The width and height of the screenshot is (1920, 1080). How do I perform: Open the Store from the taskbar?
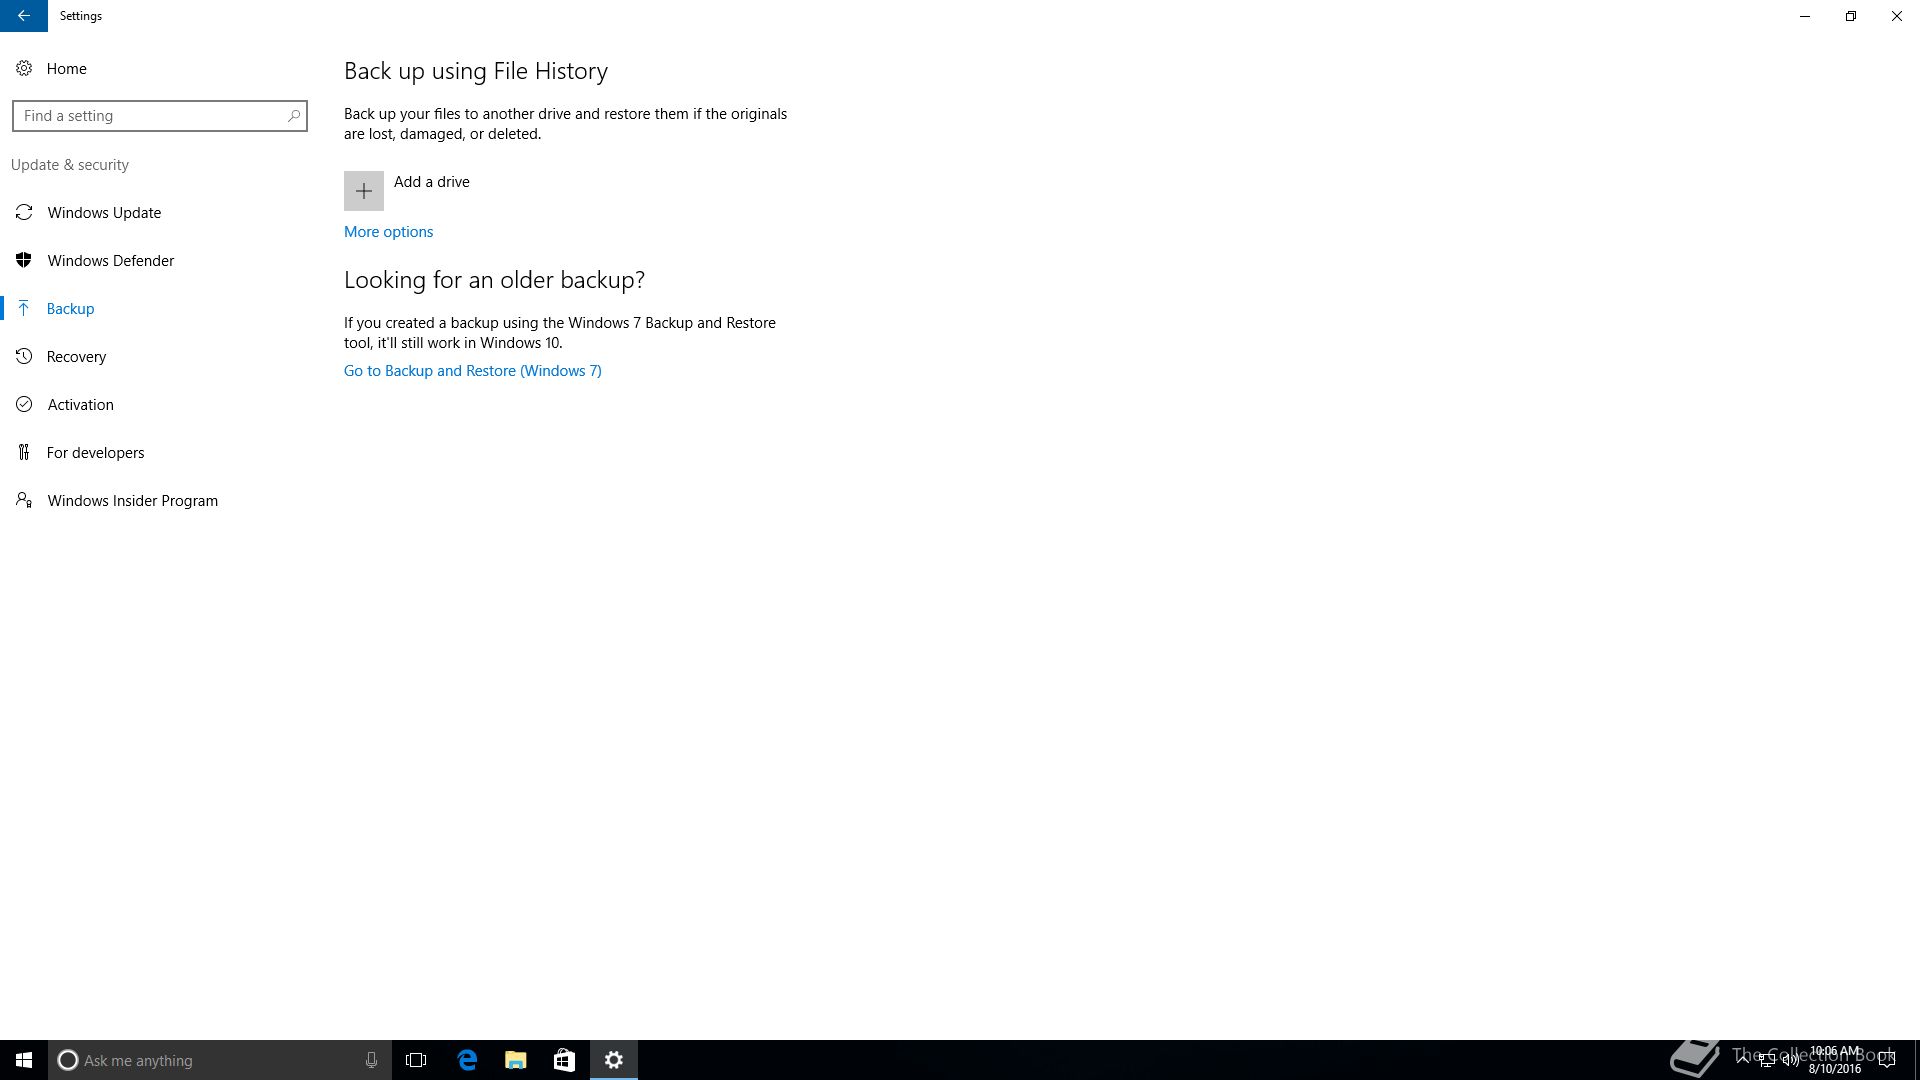(x=564, y=1060)
